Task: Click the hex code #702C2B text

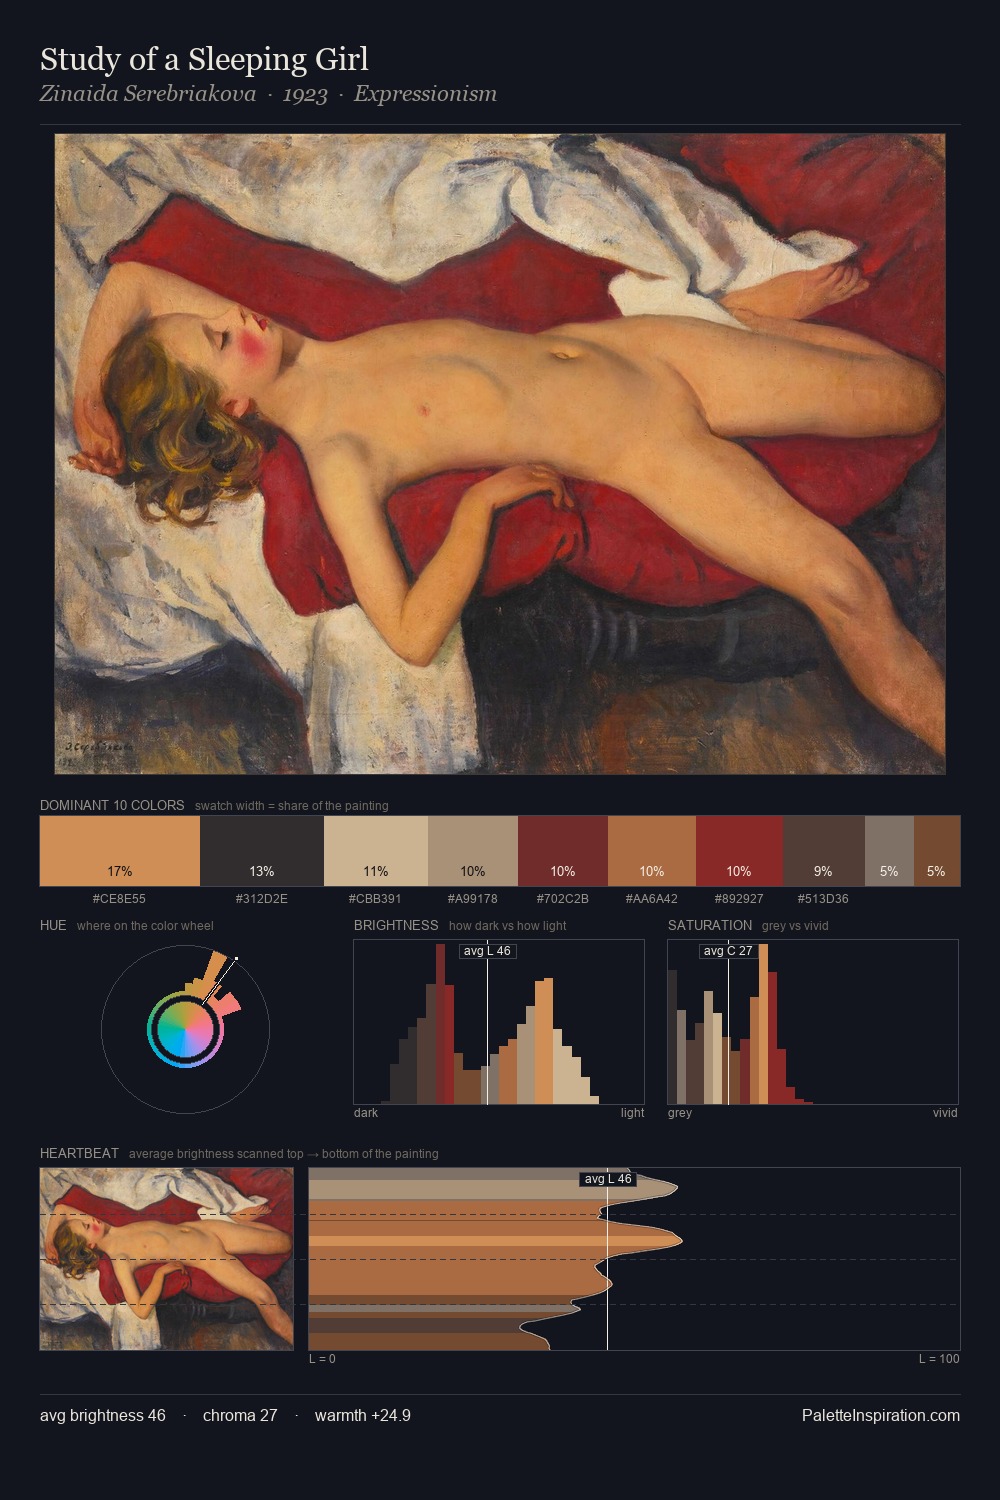Action: click(x=563, y=899)
